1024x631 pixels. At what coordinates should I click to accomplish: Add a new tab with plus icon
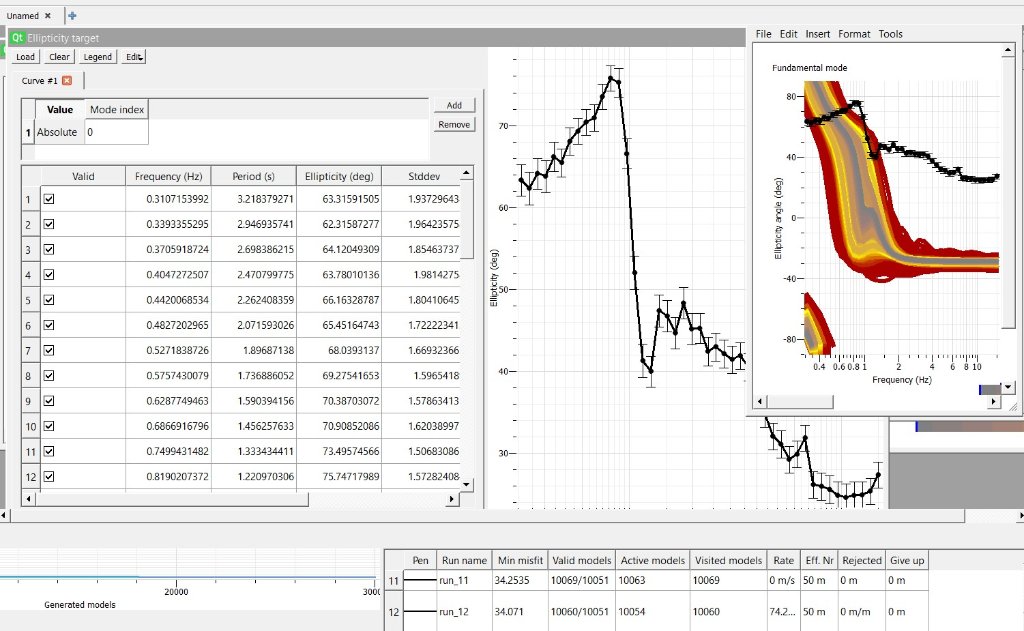tap(72, 15)
